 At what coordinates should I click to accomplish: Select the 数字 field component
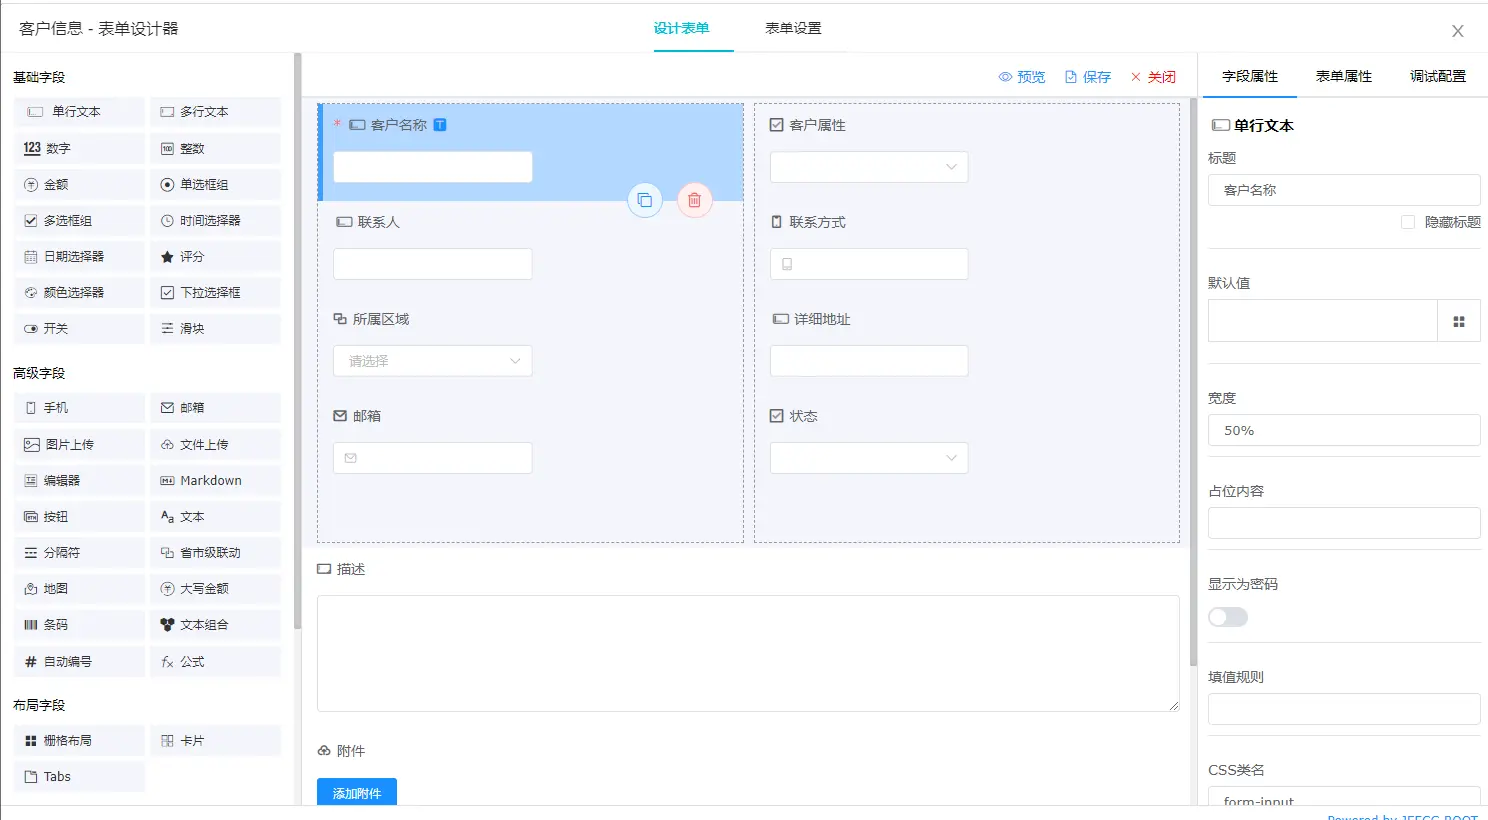tap(80, 148)
